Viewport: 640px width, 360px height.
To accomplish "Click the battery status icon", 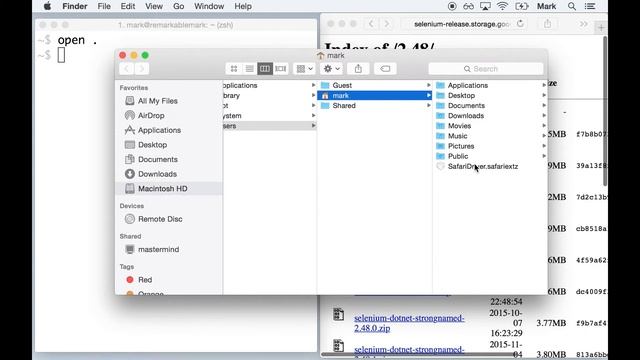I will [x=522, y=6].
